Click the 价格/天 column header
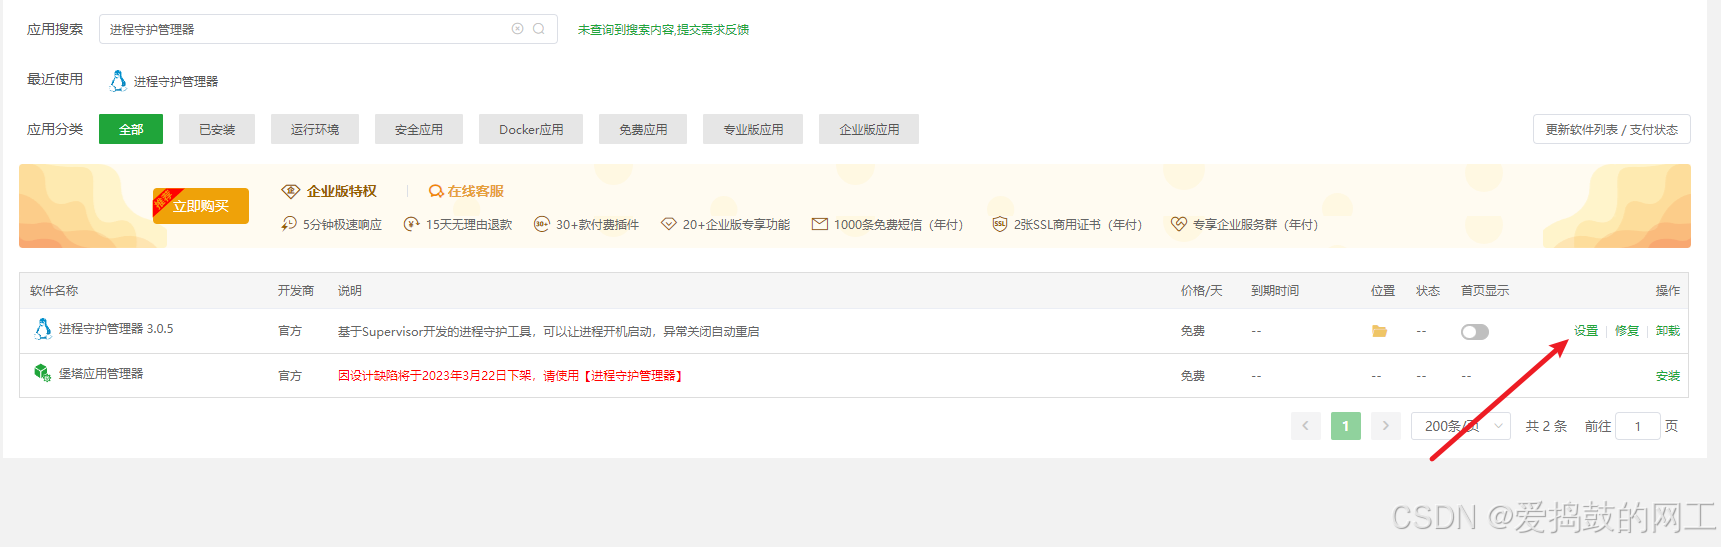The height and width of the screenshot is (547, 1721). point(1201,291)
